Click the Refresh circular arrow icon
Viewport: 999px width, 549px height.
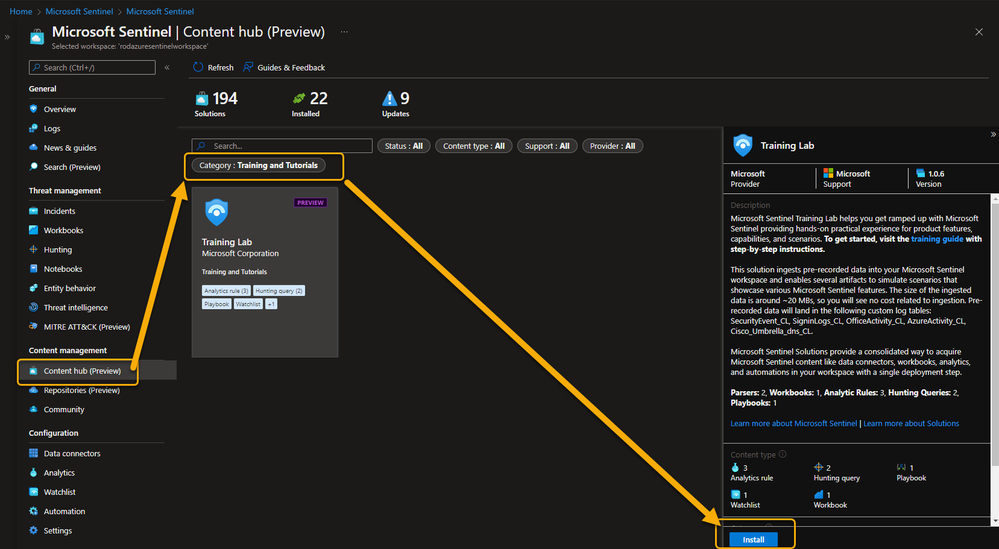coord(198,67)
